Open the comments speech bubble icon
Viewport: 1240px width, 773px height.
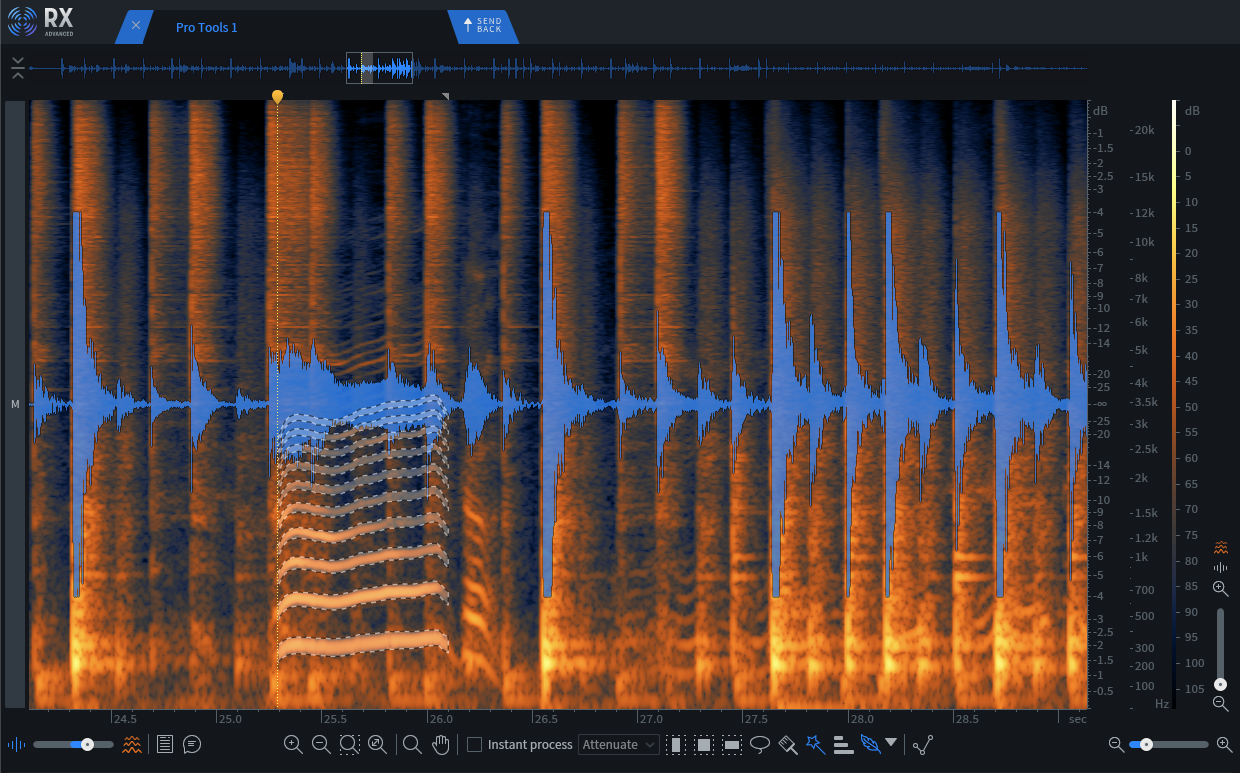(192, 744)
